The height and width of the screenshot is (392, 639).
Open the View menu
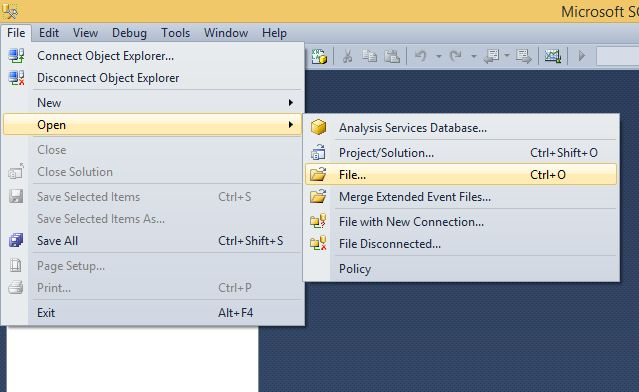86,33
